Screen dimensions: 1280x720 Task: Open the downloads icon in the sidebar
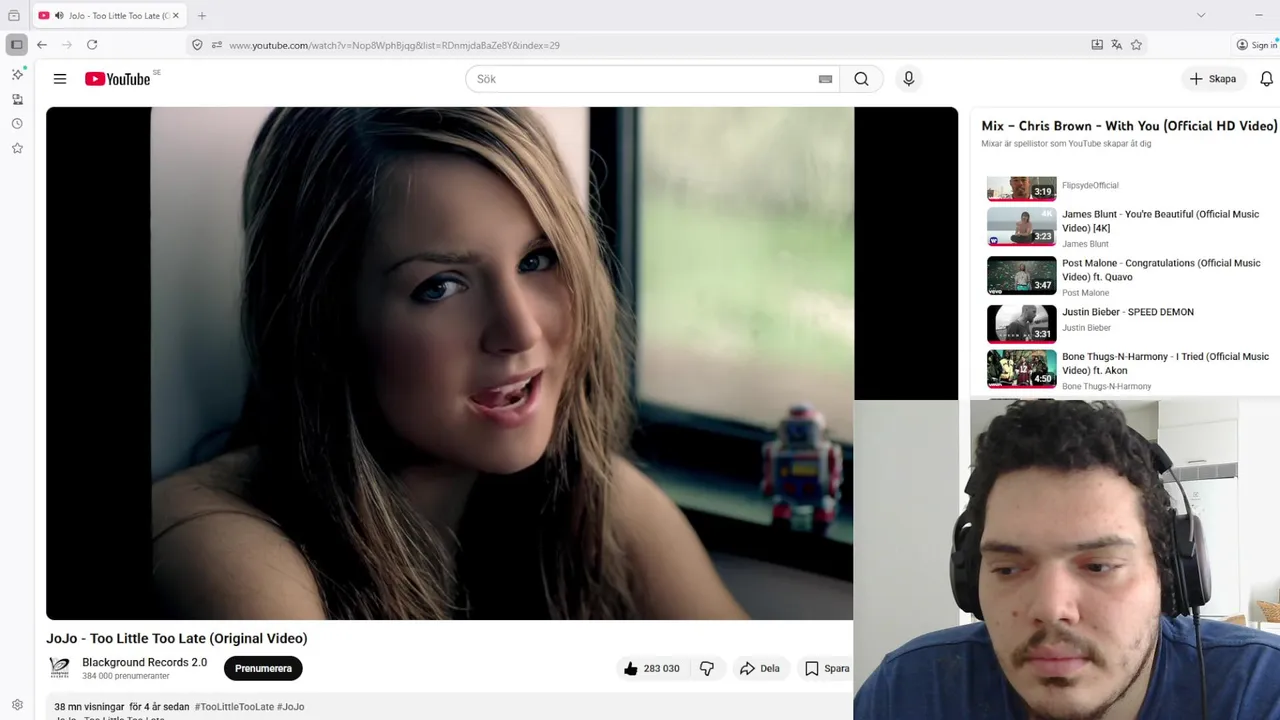click(x=17, y=99)
